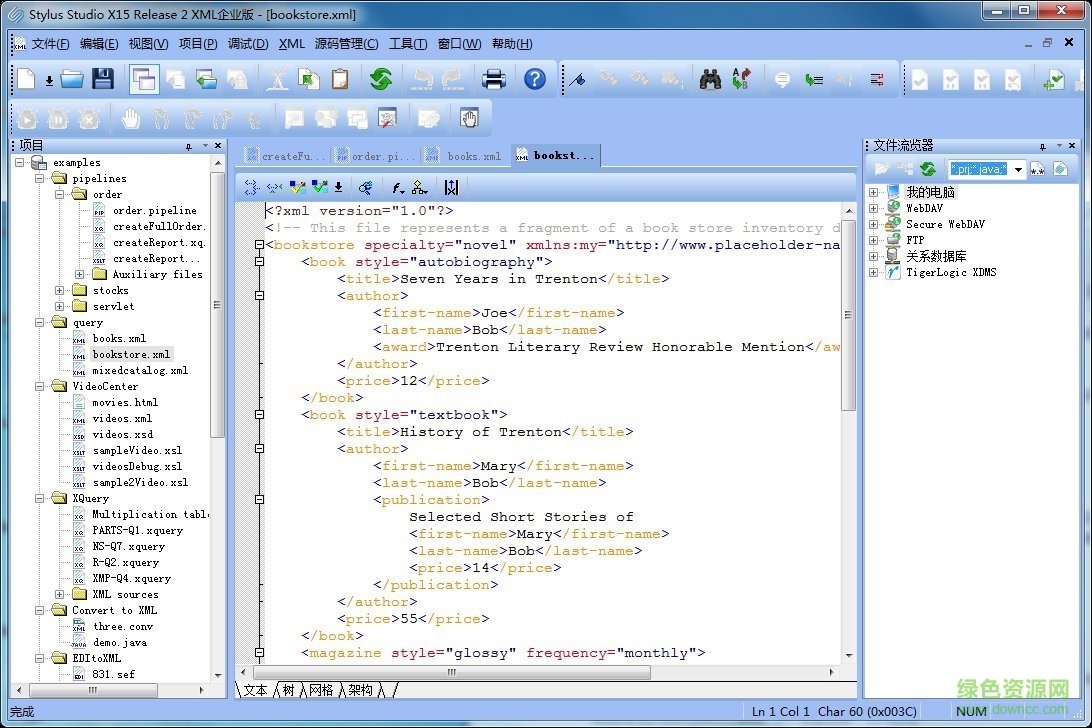Select mixedcatalog.xml in the project tree

coord(139,371)
